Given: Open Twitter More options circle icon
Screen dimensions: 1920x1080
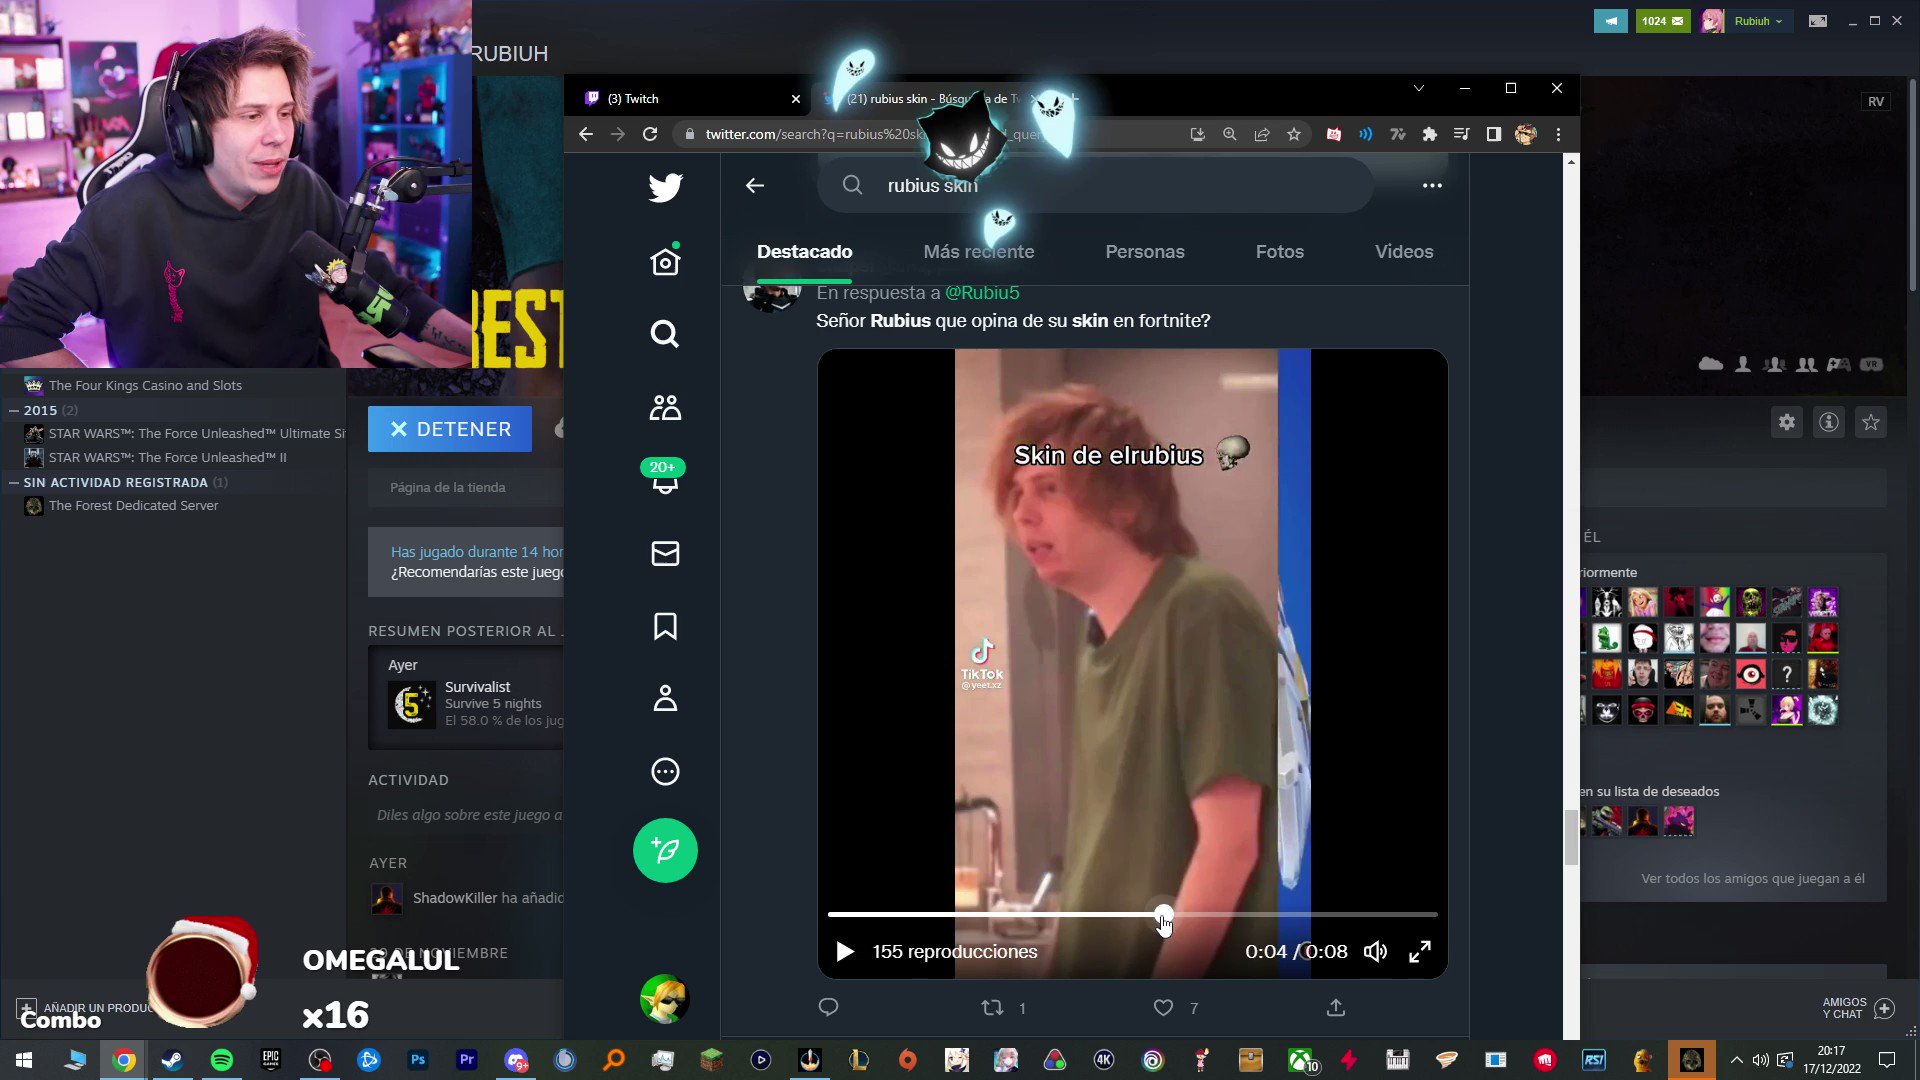Looking at the screenshot, I should click(x=665, y=771).
